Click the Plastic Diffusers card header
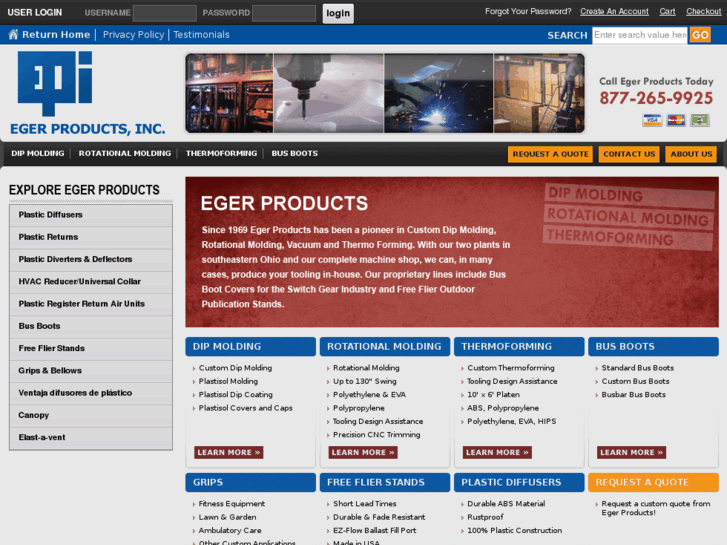 pos(519,482)
